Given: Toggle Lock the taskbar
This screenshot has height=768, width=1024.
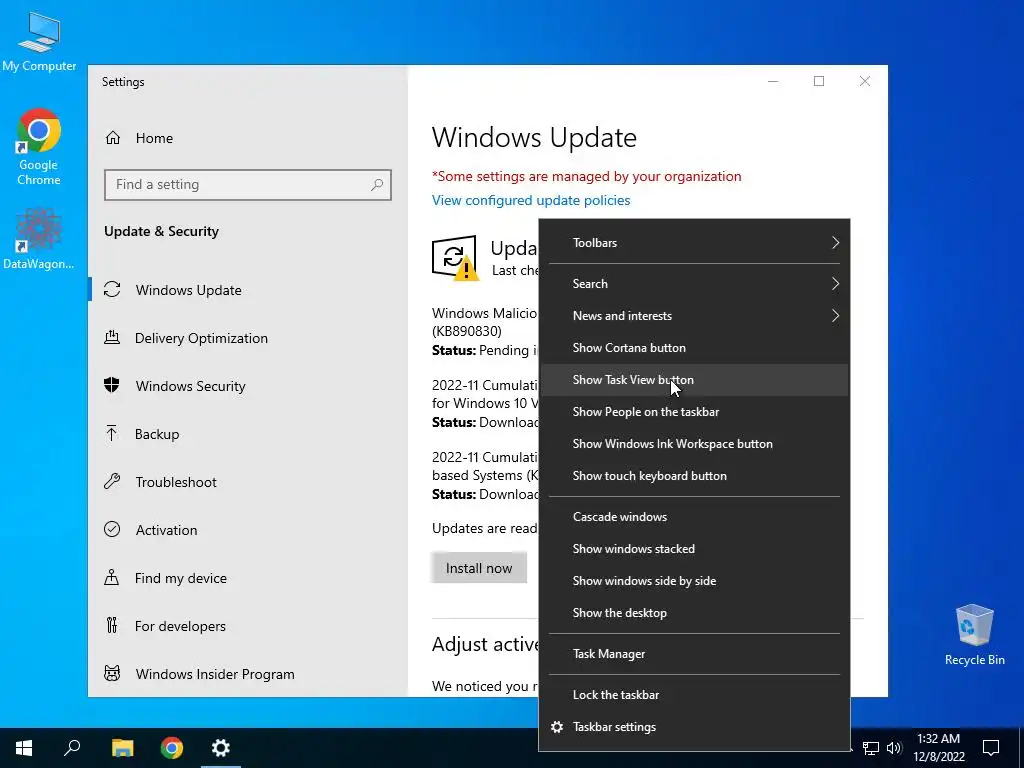Looking at the screenshot, I should point(694,695).
